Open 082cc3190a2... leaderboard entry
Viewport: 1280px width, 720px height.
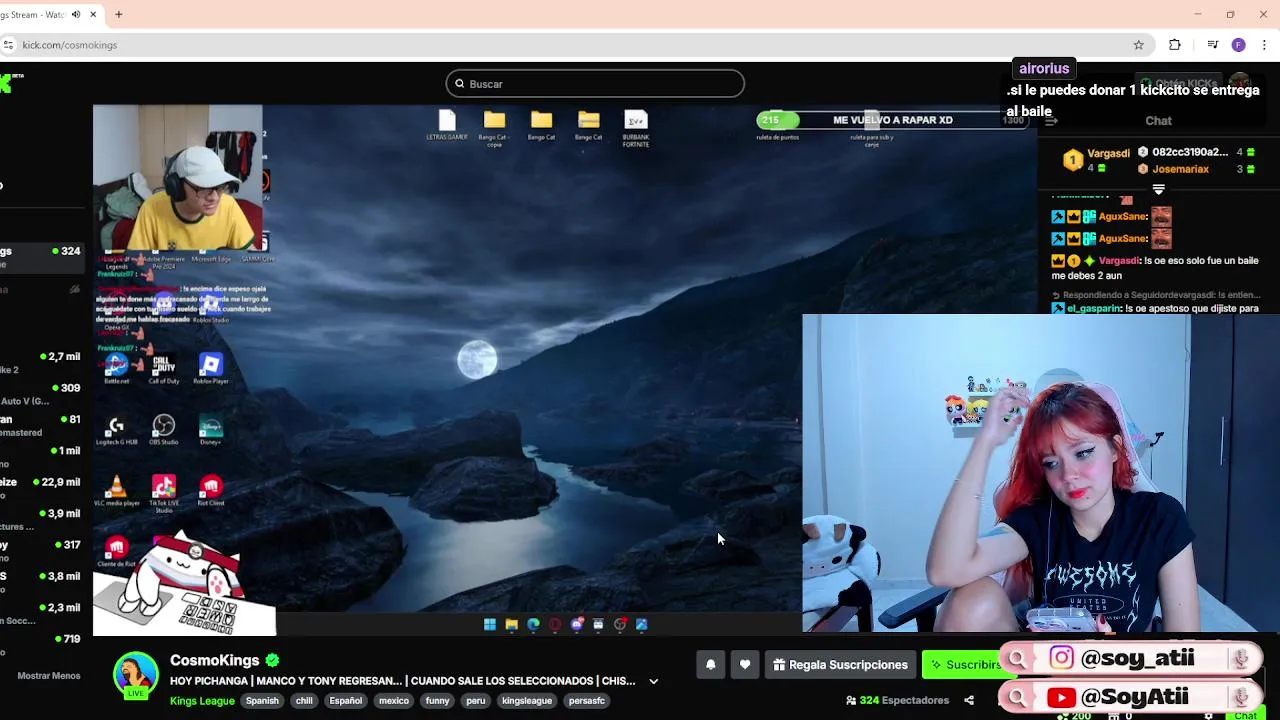click(x=1197, y=152)
